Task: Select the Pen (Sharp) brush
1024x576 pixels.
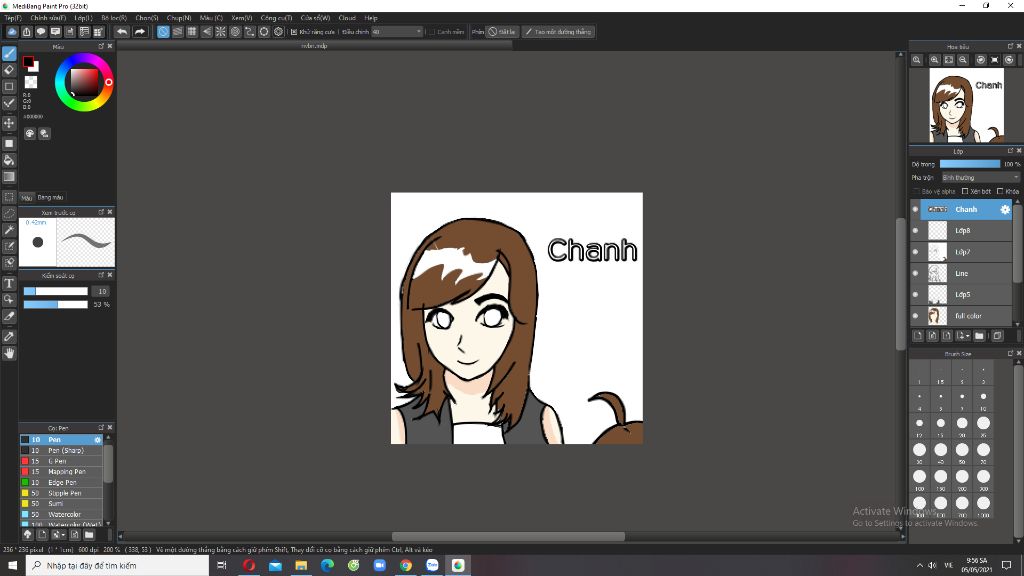Action: [x=61, y=451]
